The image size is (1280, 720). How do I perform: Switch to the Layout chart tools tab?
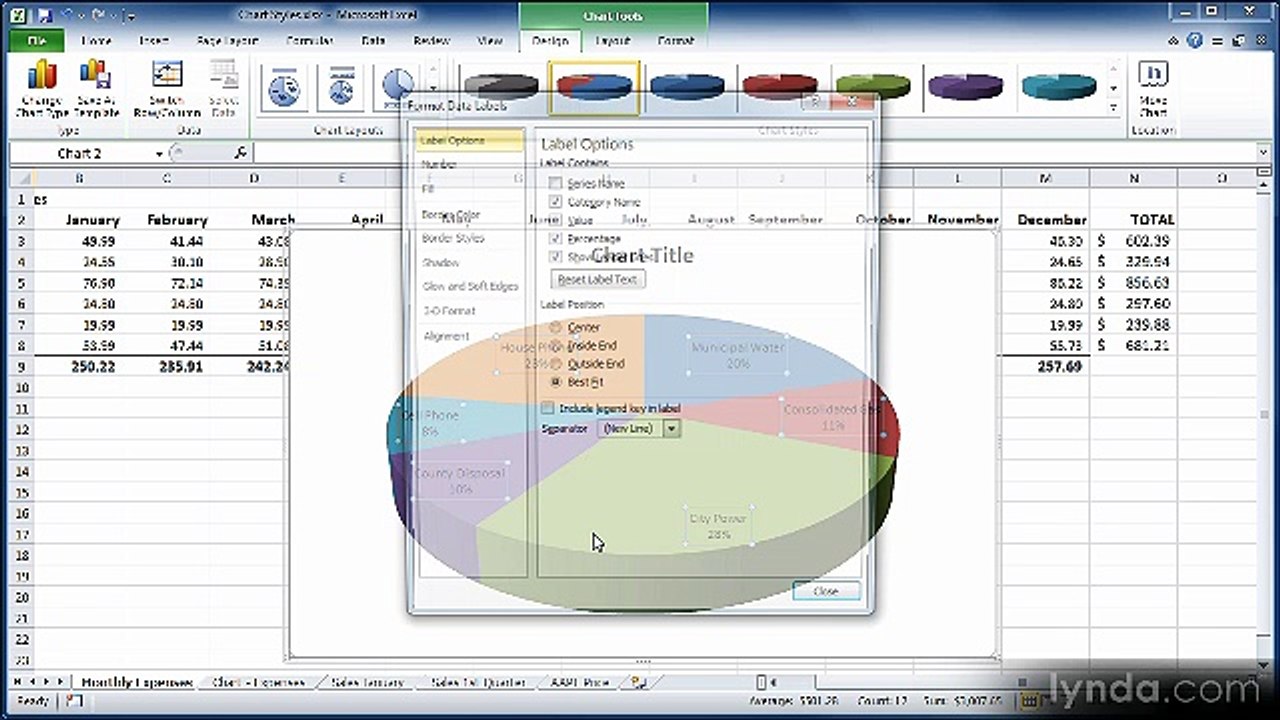[x=613, y=41]
